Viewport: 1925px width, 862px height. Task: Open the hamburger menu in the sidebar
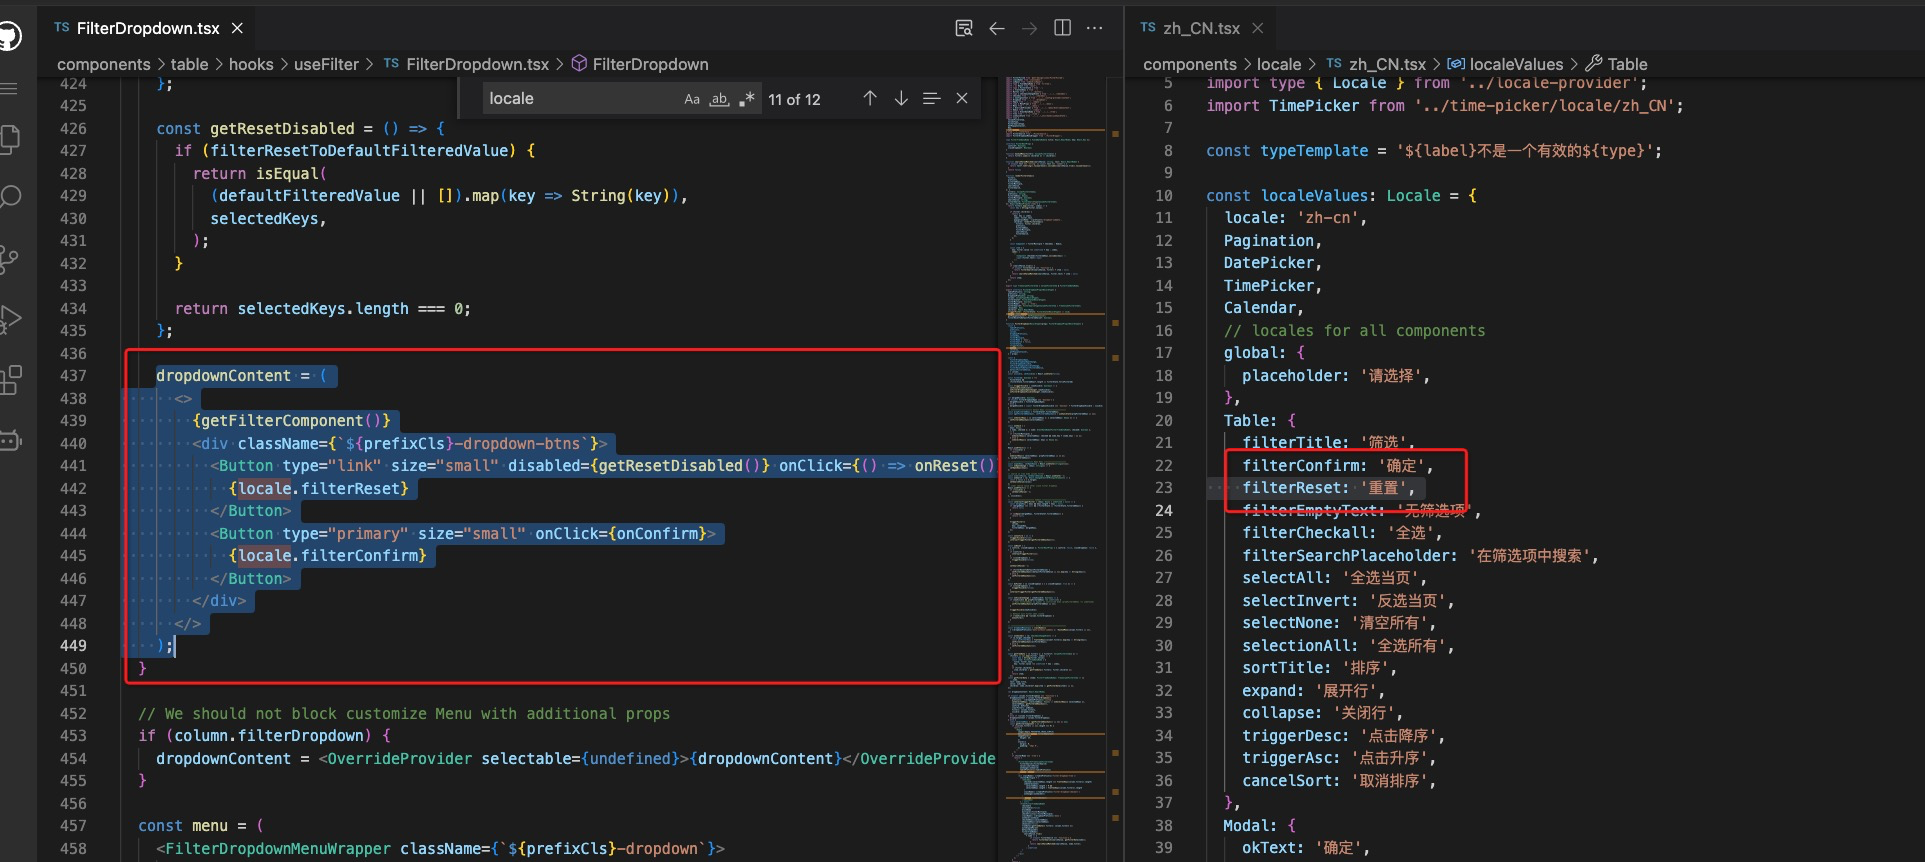(8, 89)
